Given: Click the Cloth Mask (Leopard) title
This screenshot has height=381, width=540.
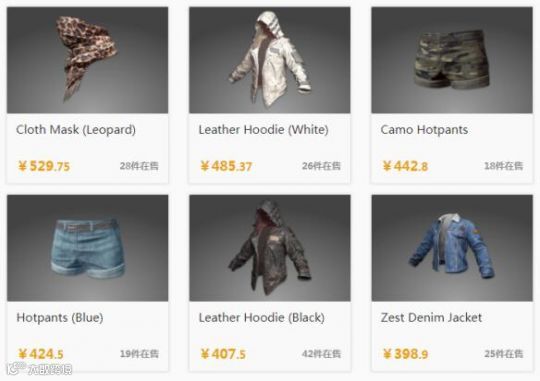Looking at the screenshot, I should pyautogui.click(x=76, y=130).
